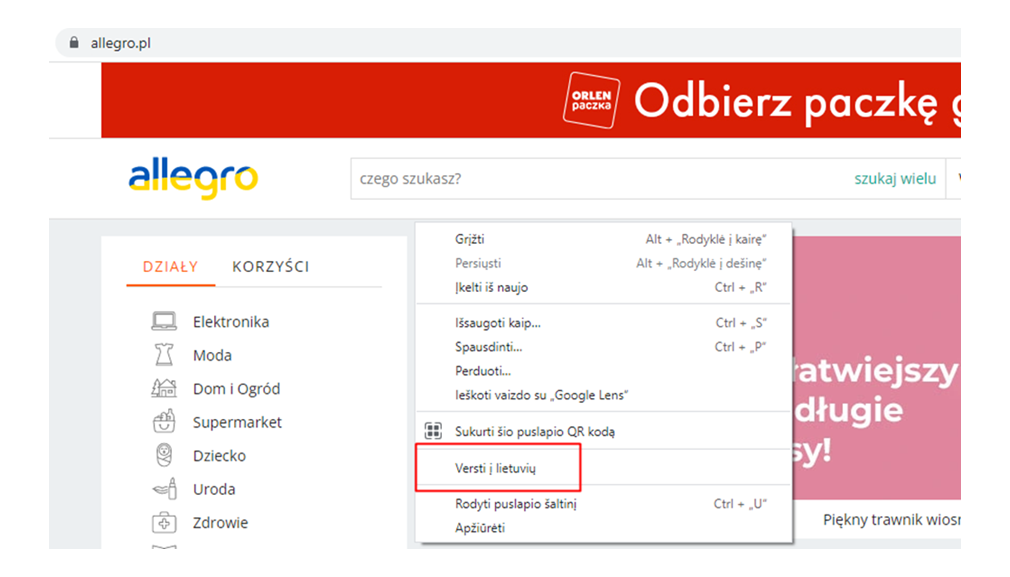Viewport: 1010px width, 577px height.
Task: Open the Elektronika category link
Action: 230,322
